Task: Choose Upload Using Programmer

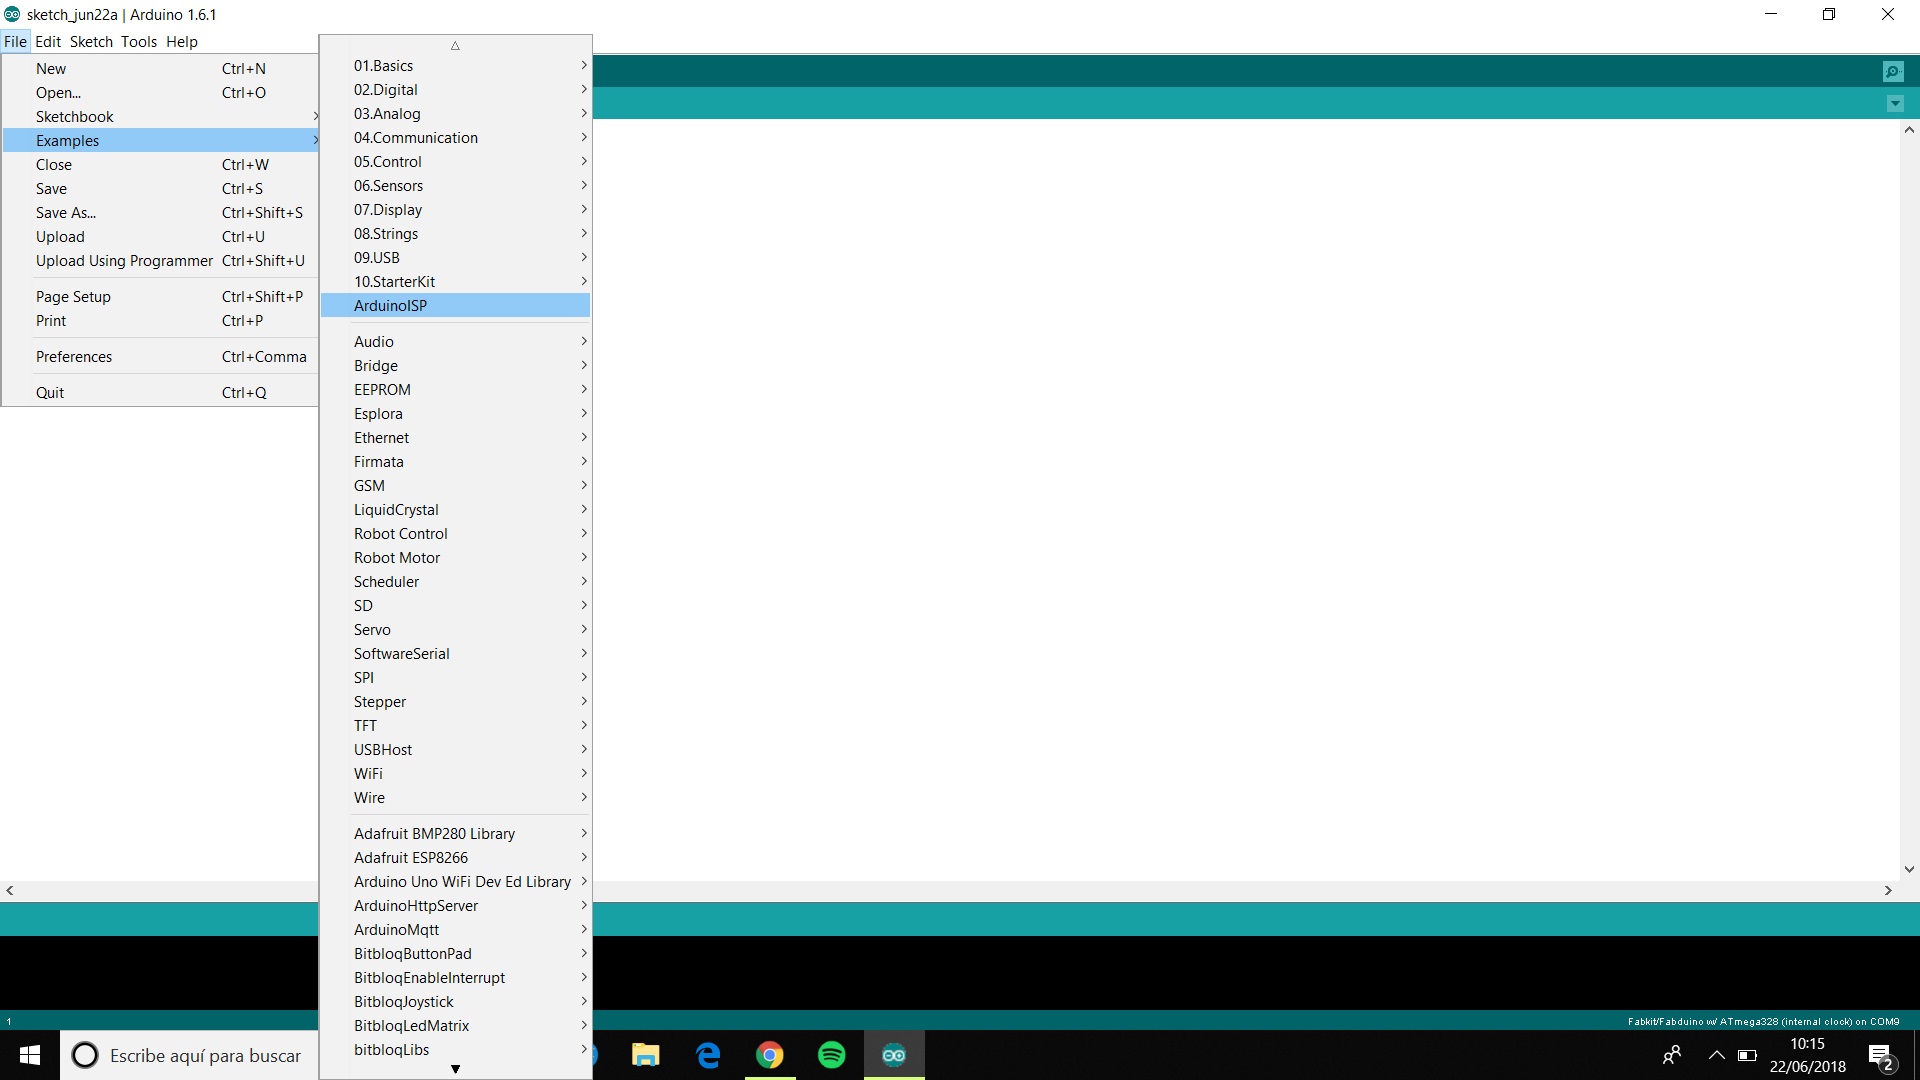Action: (124, 261)
